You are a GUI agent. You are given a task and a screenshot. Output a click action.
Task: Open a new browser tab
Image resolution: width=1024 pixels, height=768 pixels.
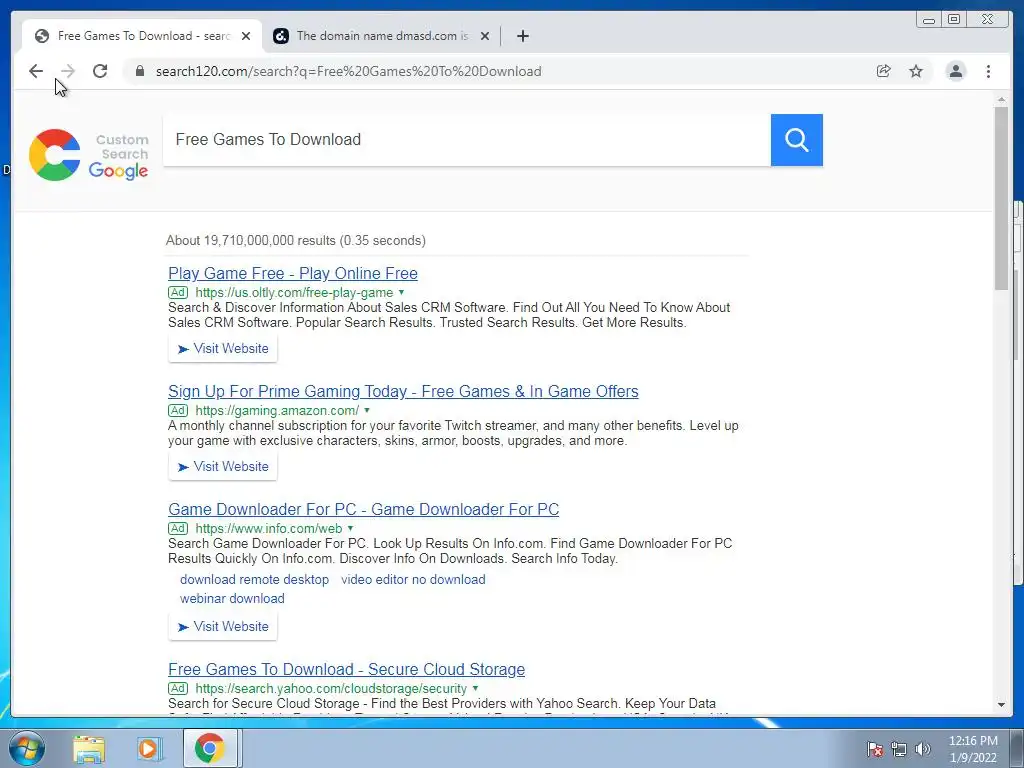522,36
